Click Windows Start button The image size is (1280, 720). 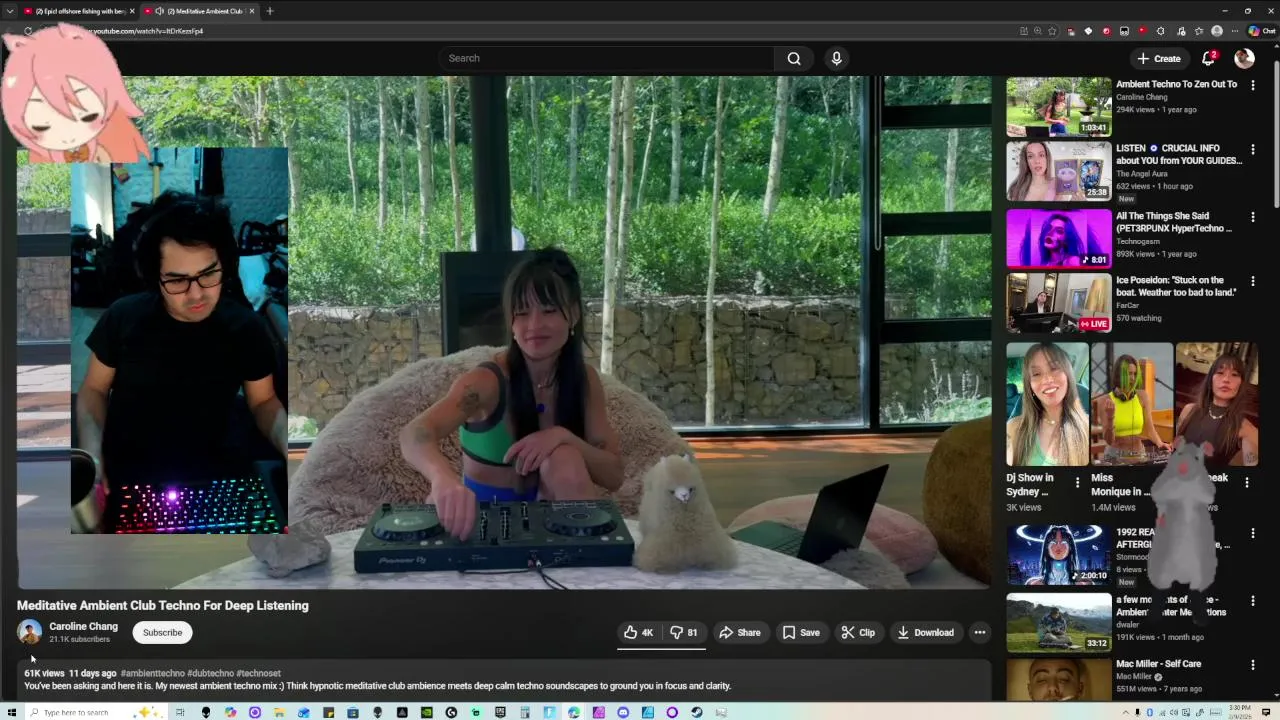point(11,712)
